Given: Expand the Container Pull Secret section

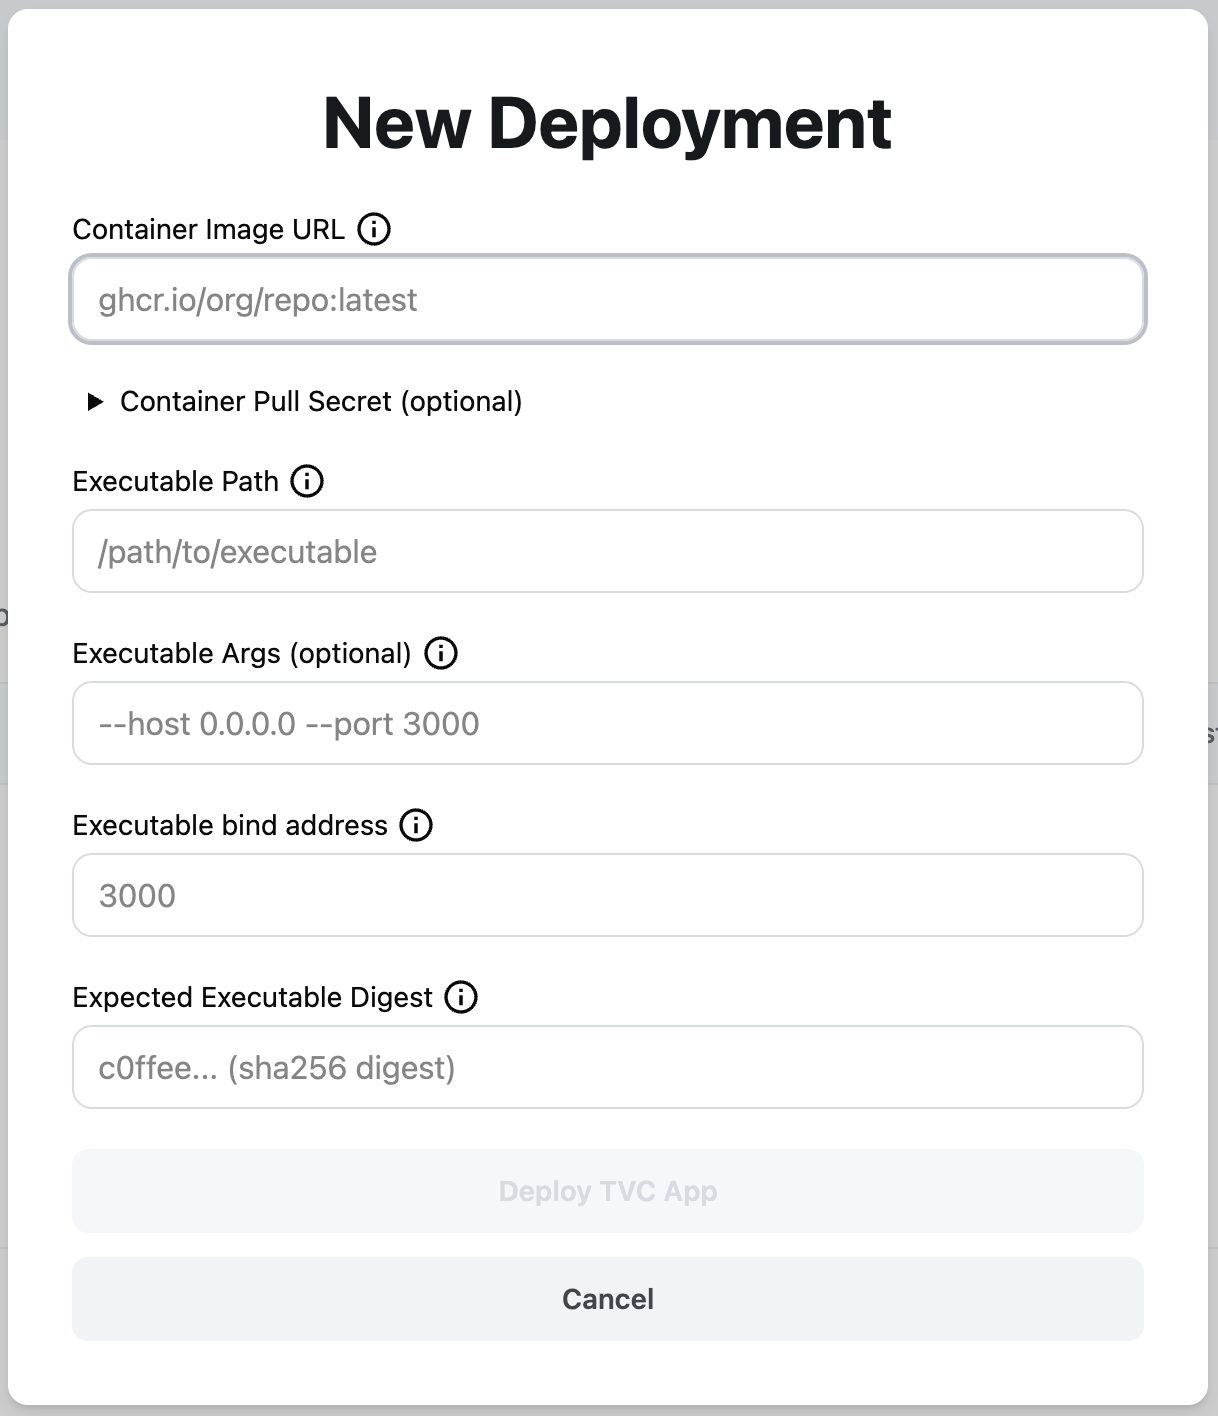Looking at the screenshot, I should [320, 402].
